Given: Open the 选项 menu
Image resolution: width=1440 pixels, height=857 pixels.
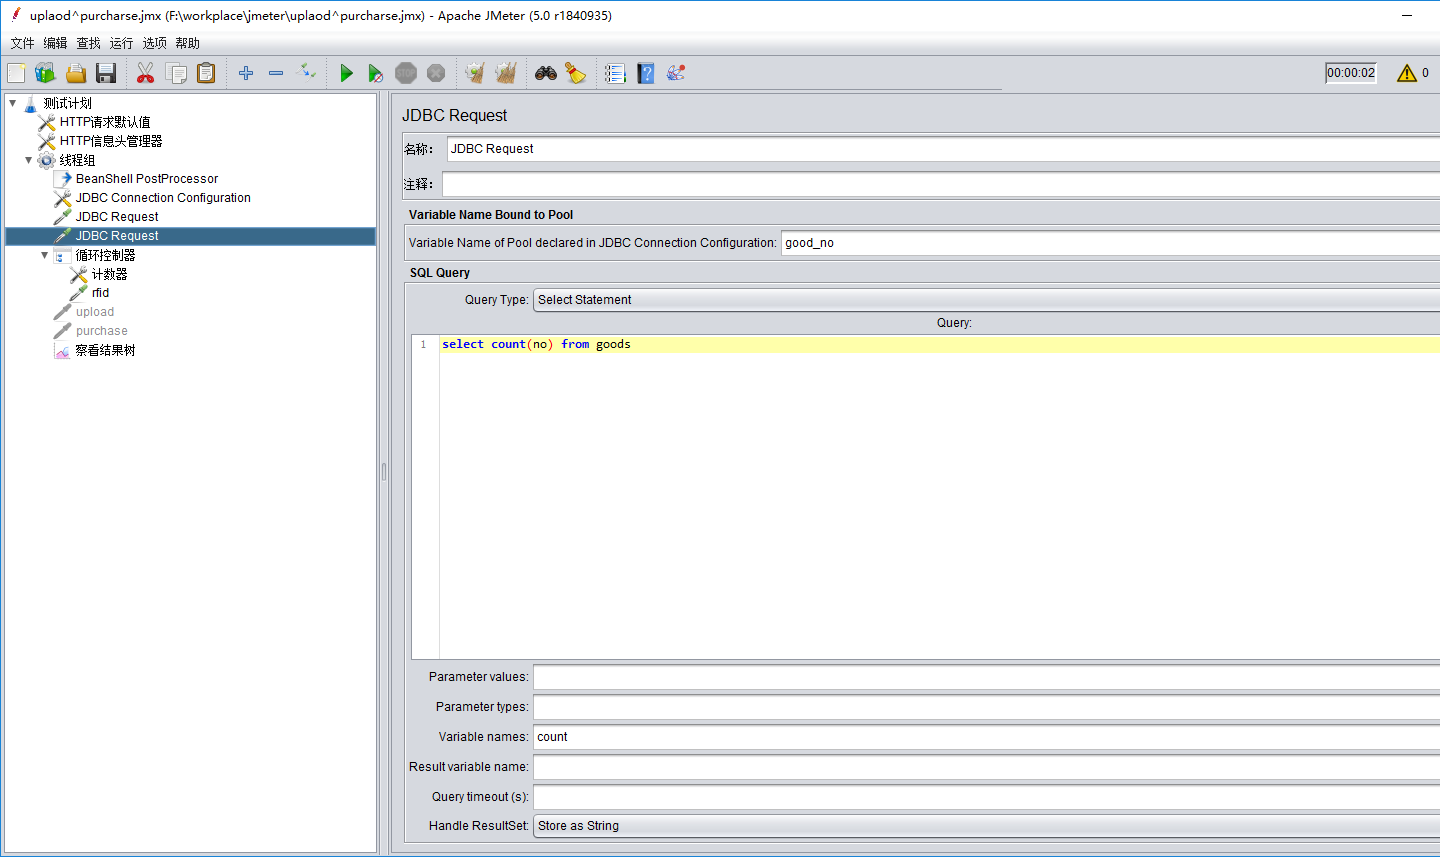Looking at the screenshot, I should (x=155, y=43).
